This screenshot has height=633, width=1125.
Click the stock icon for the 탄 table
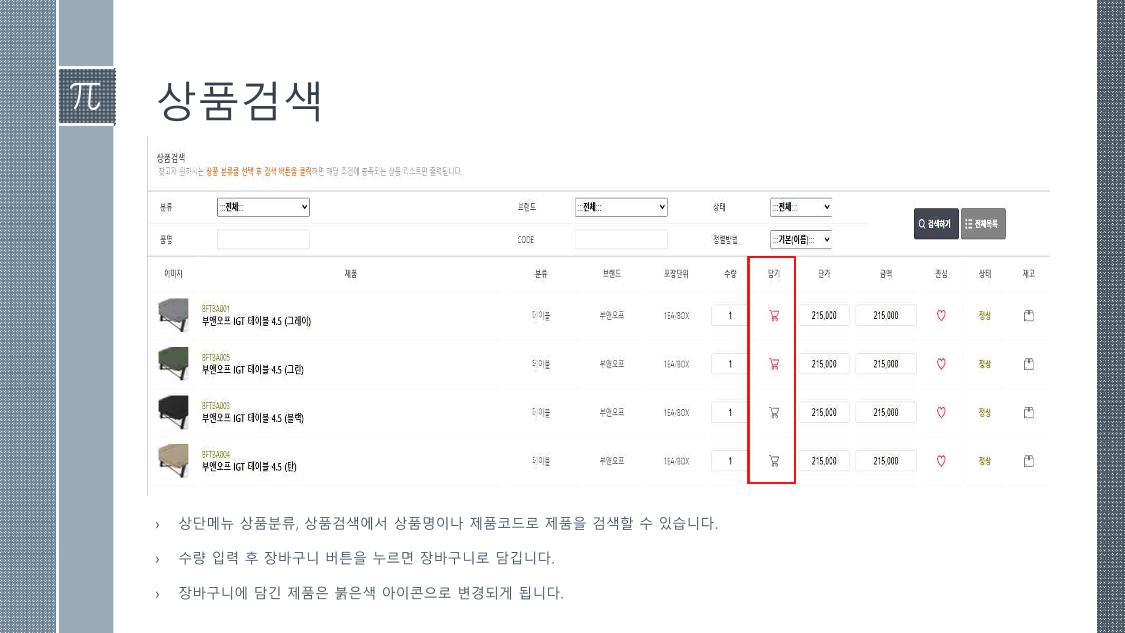(x=1028, y=461)
